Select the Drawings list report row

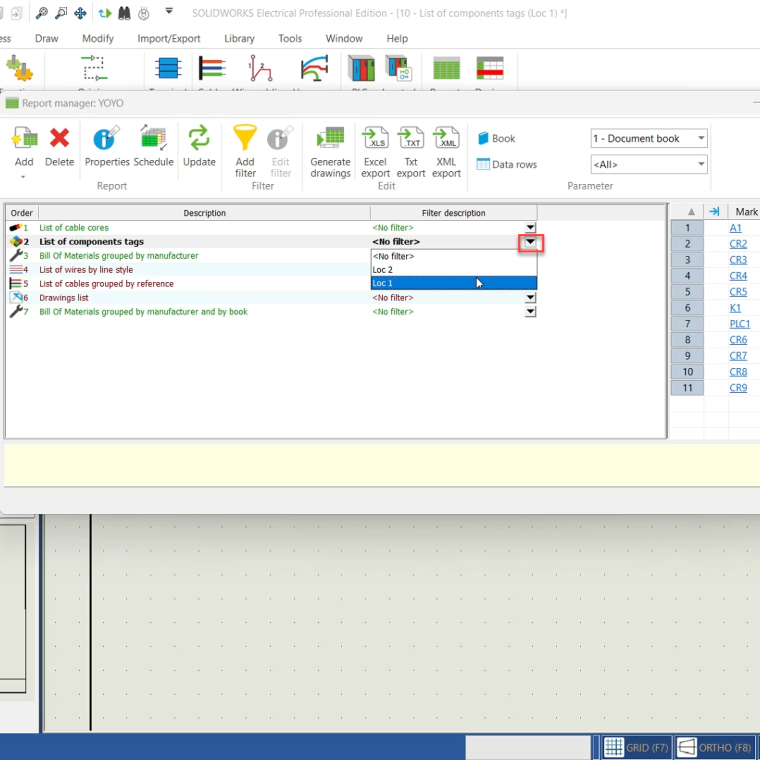pyautogui.click(x=63, y=298)
